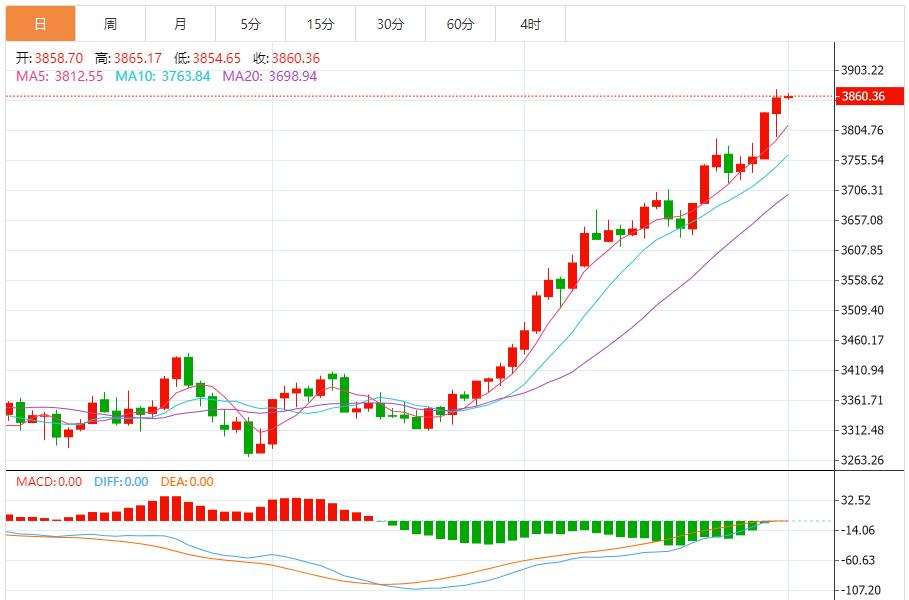Image resolution: width=909 pixels, height=600 pixels.
Task: Select the 日 (daily) timeframe tab
Action: tap(40, 24)
